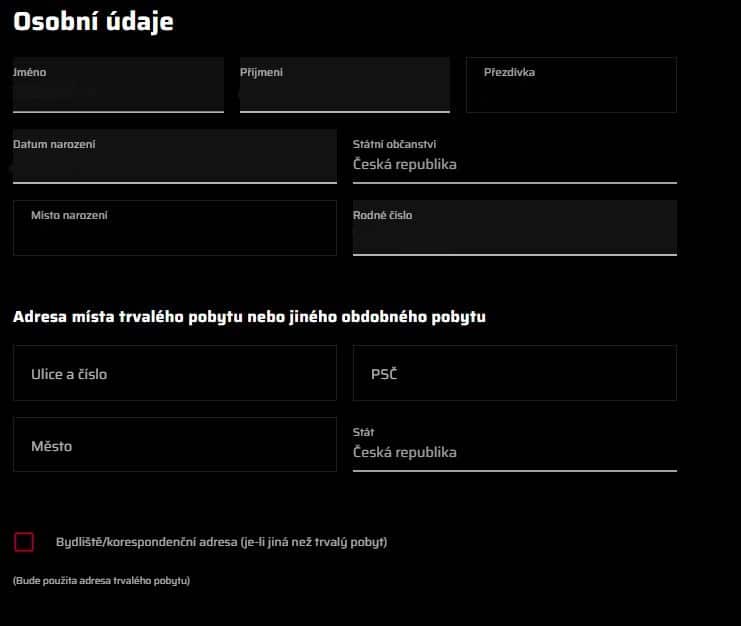741x626 pixels.
Task: Open the Státní občanství dropdown
Action: [x=515, y=156]
